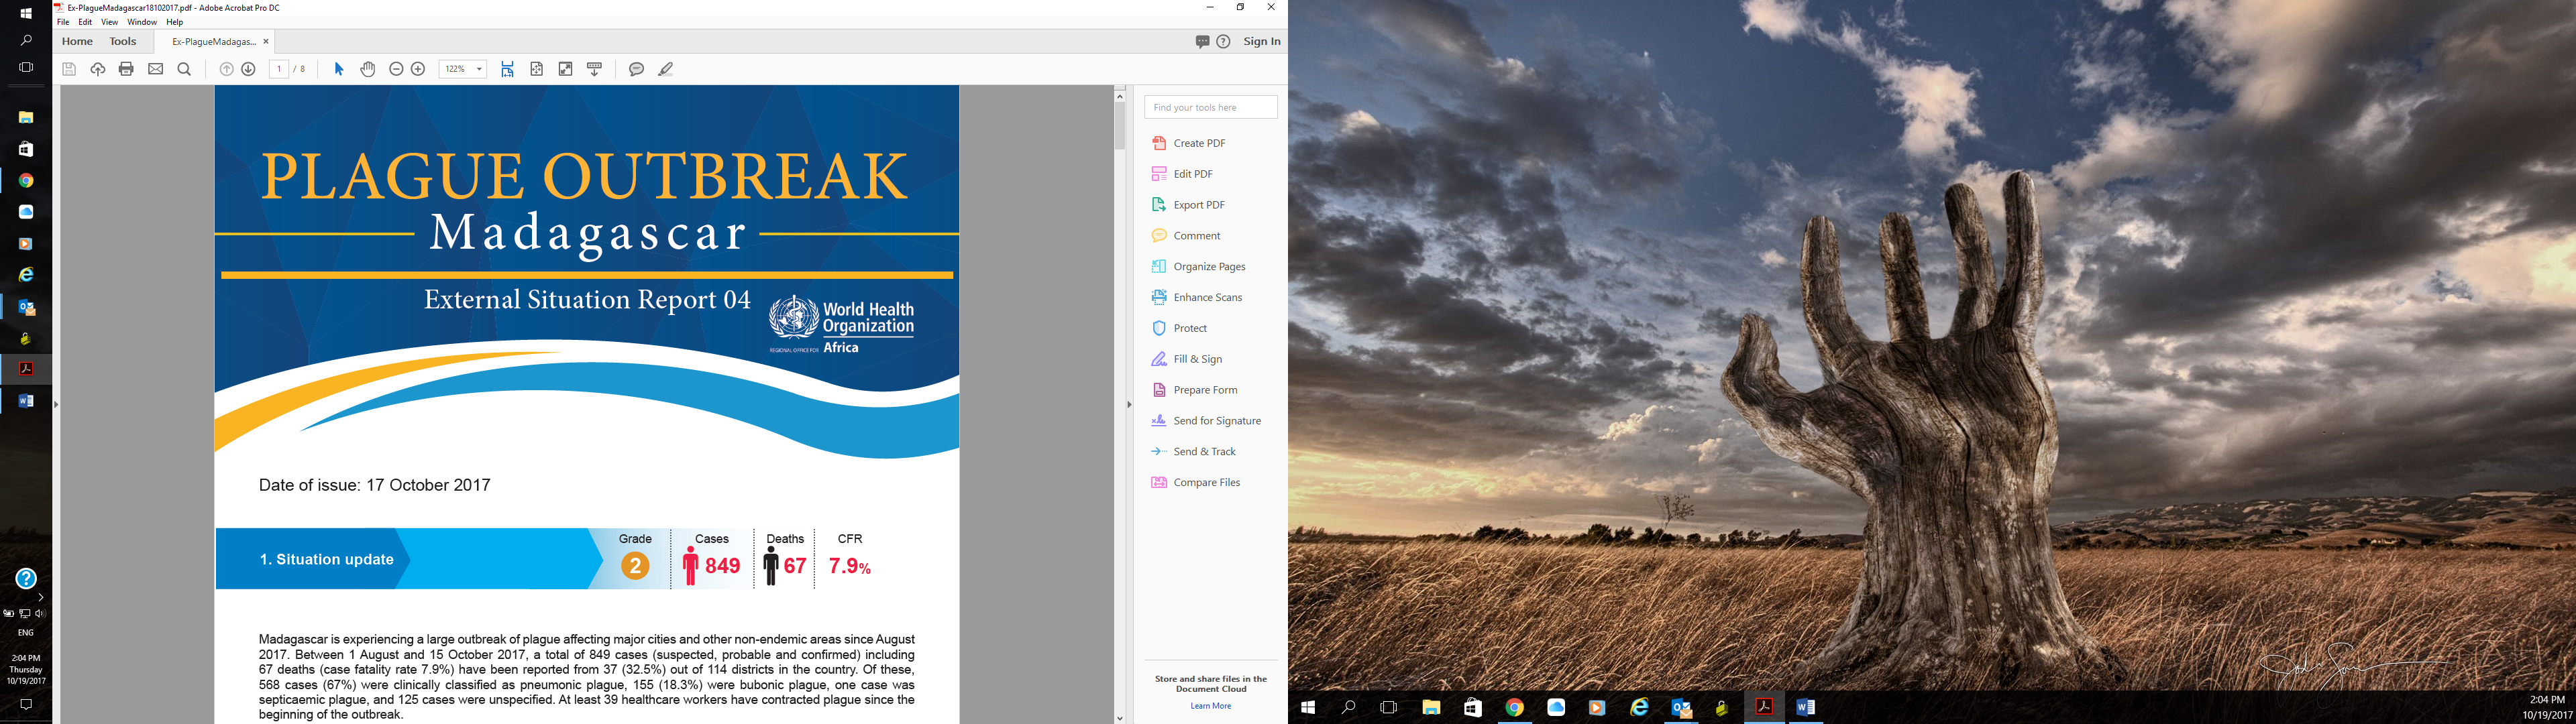Switch to the Home tab
2576x724 pixels.
(x=77, y=41)
